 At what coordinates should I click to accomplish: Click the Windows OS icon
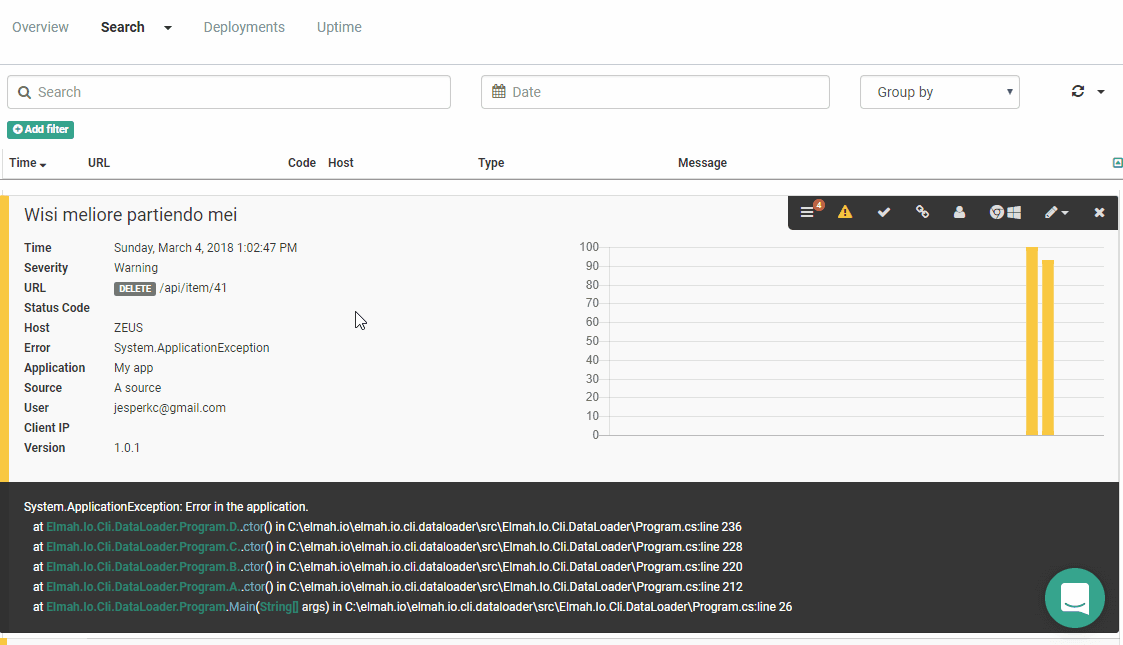(1015, 213)
